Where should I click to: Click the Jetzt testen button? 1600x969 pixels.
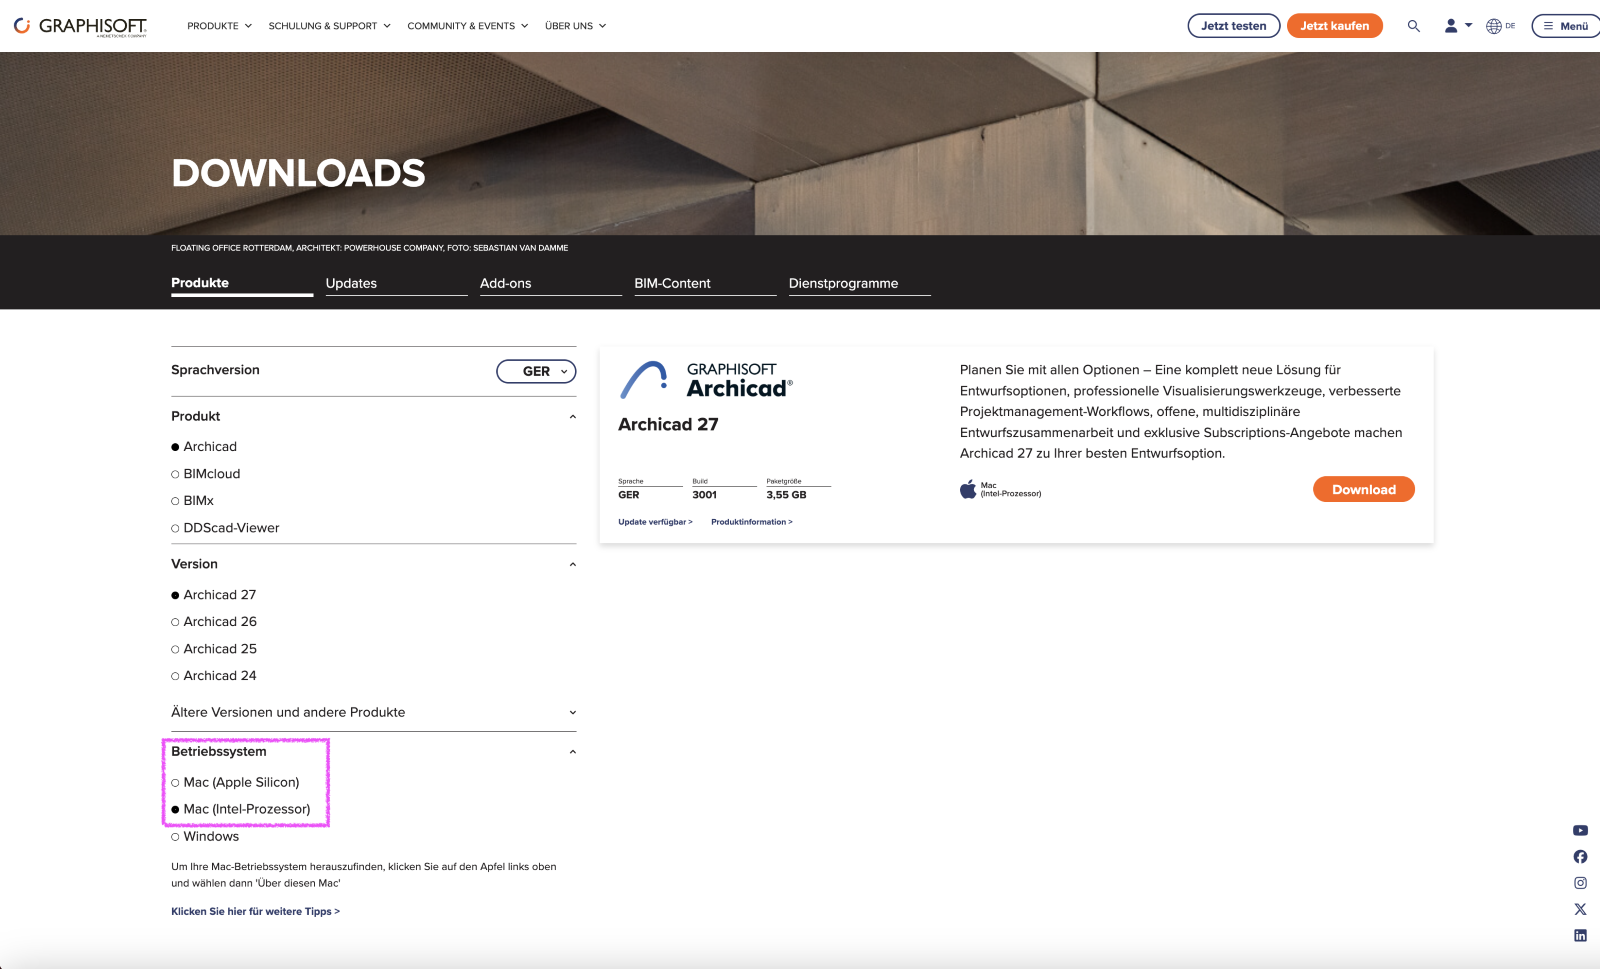click(1234, 26)
